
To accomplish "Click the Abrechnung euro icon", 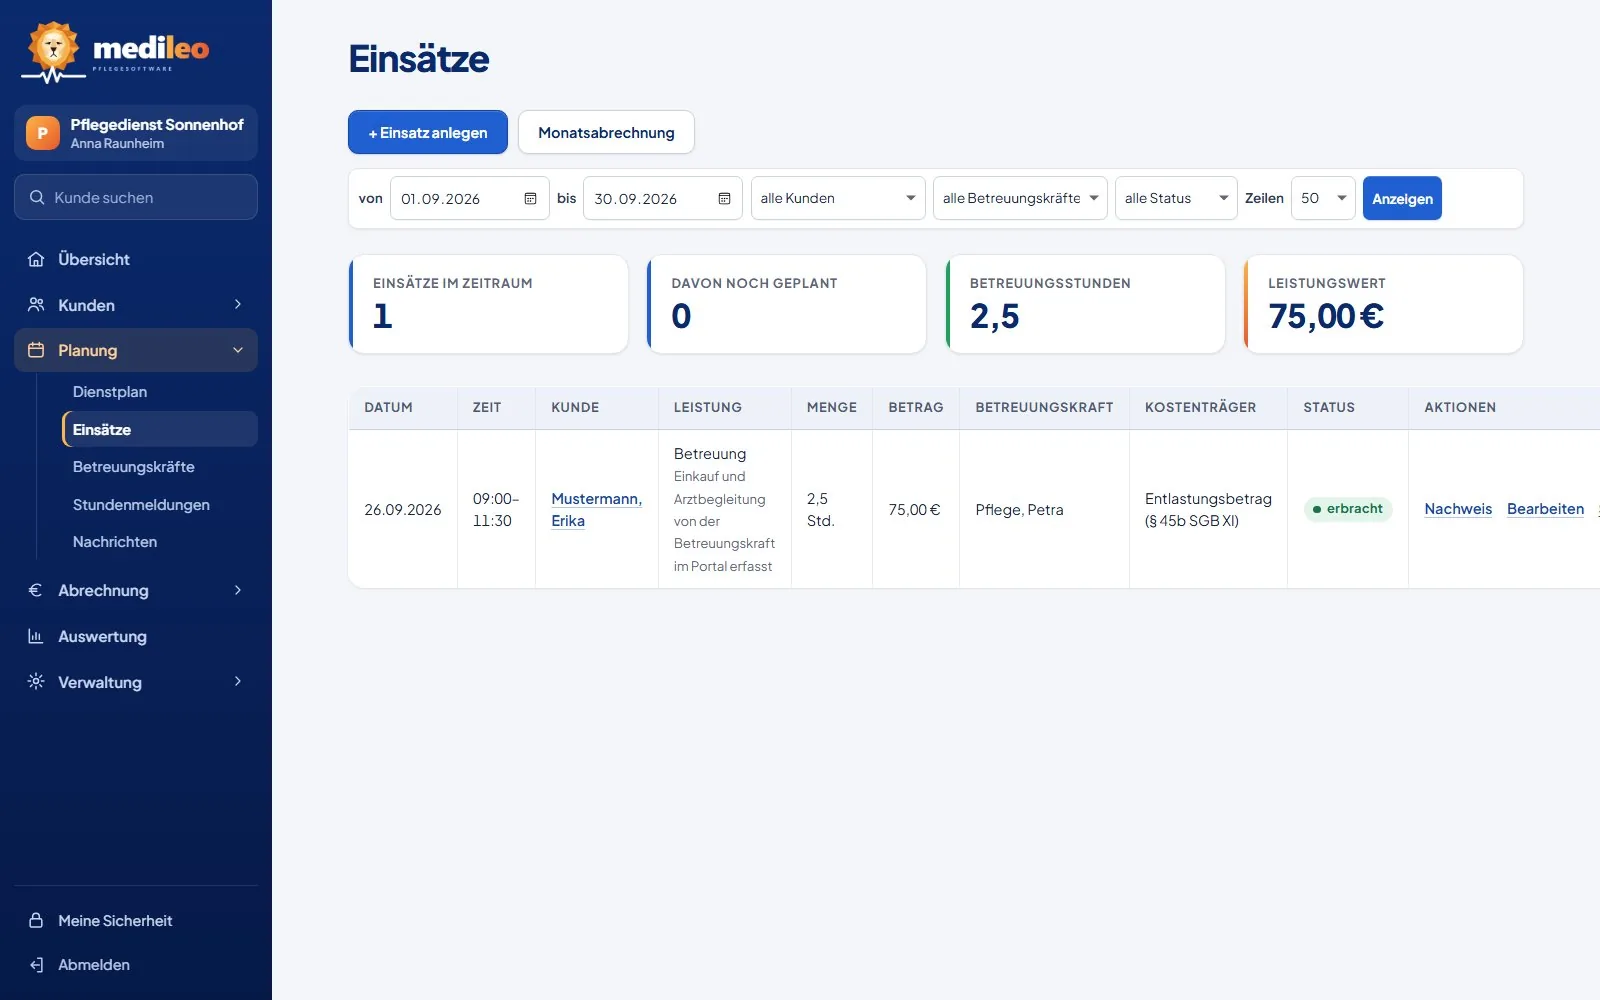I will 36,590.
